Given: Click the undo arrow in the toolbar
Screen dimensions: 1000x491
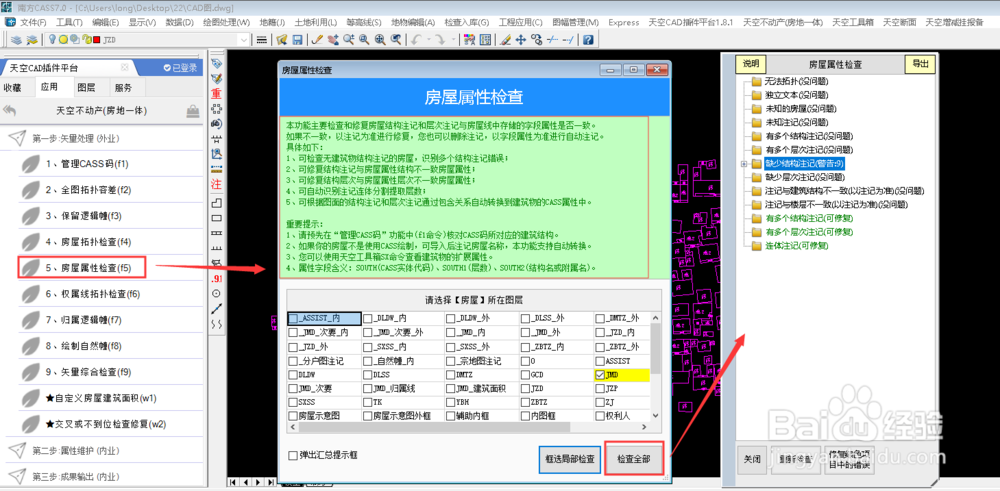Looking at the screenshot, I should tap(416, 40).
